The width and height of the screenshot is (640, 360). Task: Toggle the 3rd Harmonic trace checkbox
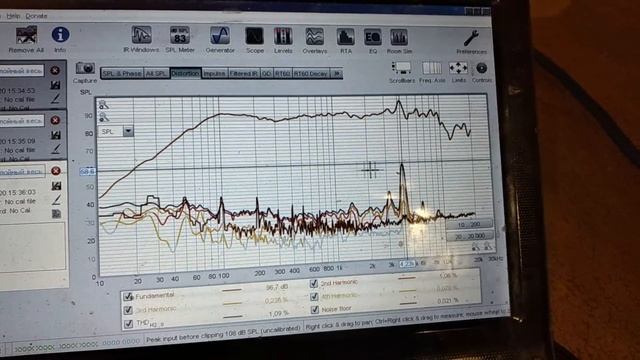pyautogui.click(x=128, y=310)
